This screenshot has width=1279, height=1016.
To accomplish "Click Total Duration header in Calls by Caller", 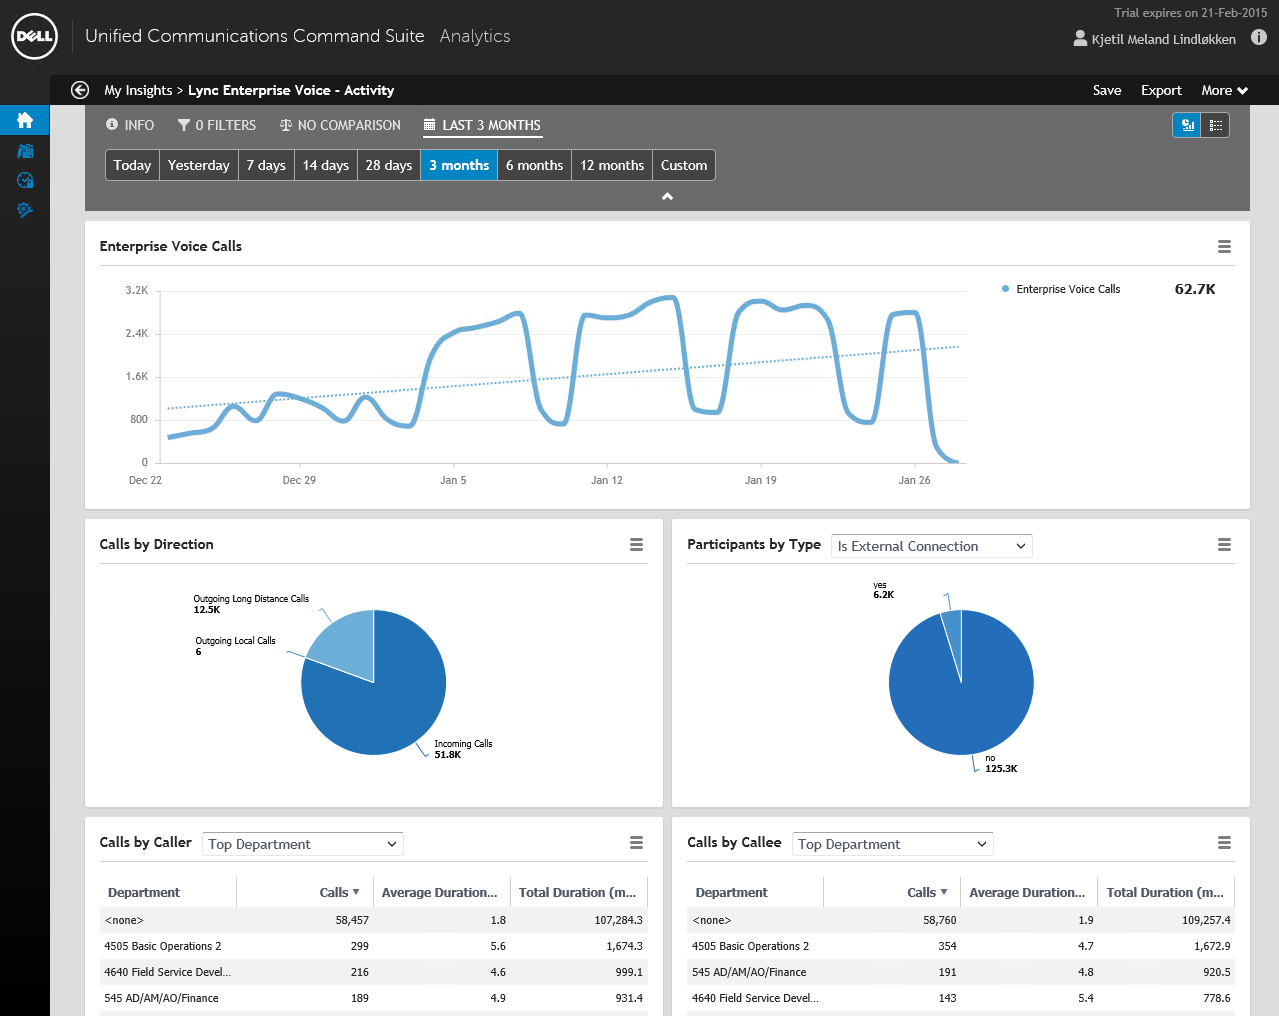I will pos(577,892).
